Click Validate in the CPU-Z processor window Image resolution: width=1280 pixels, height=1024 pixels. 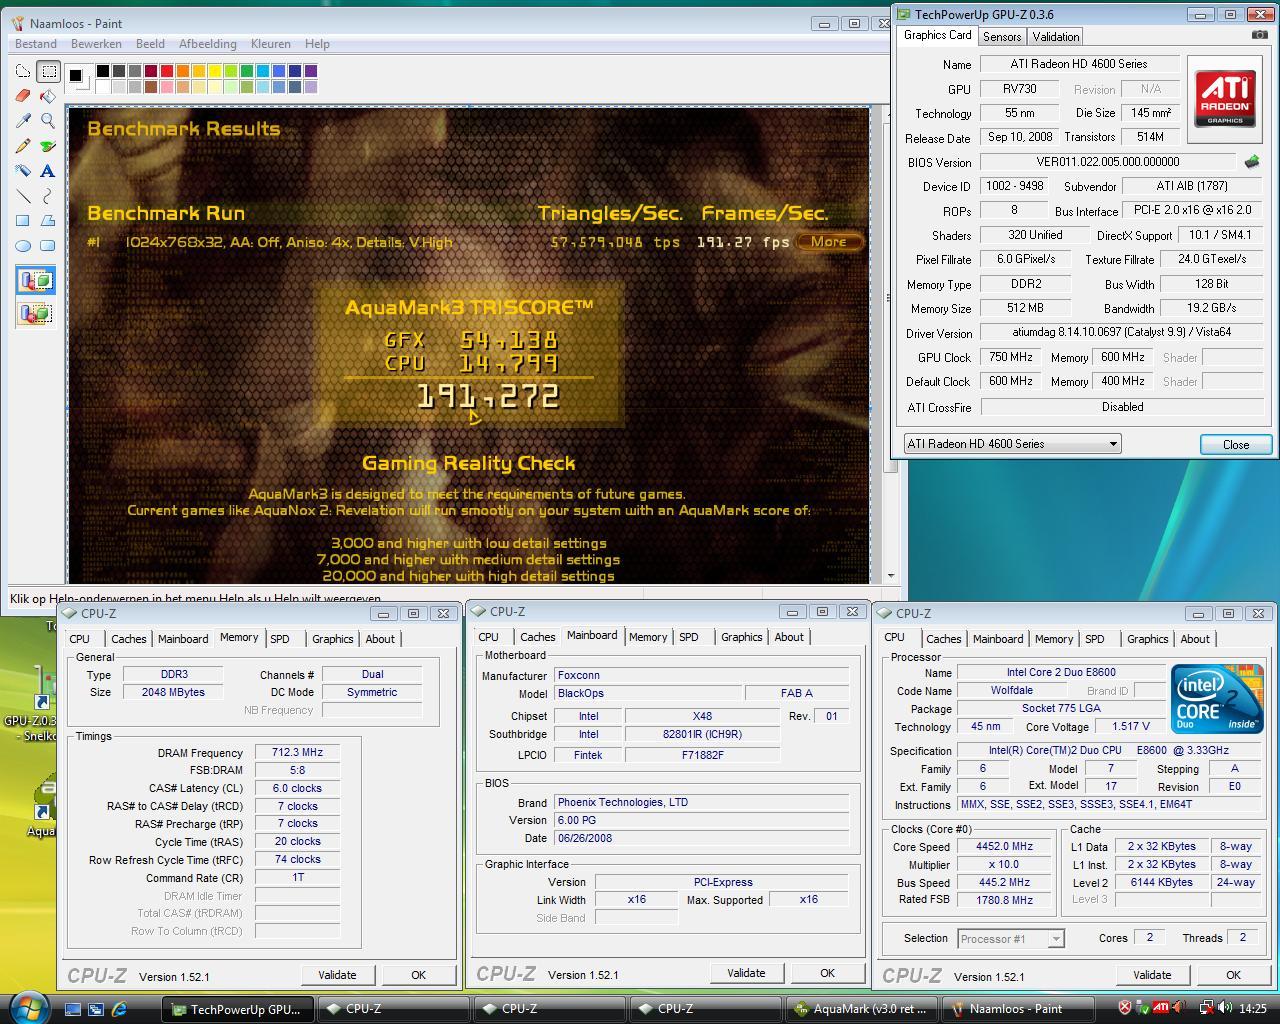pos(1152,975)
